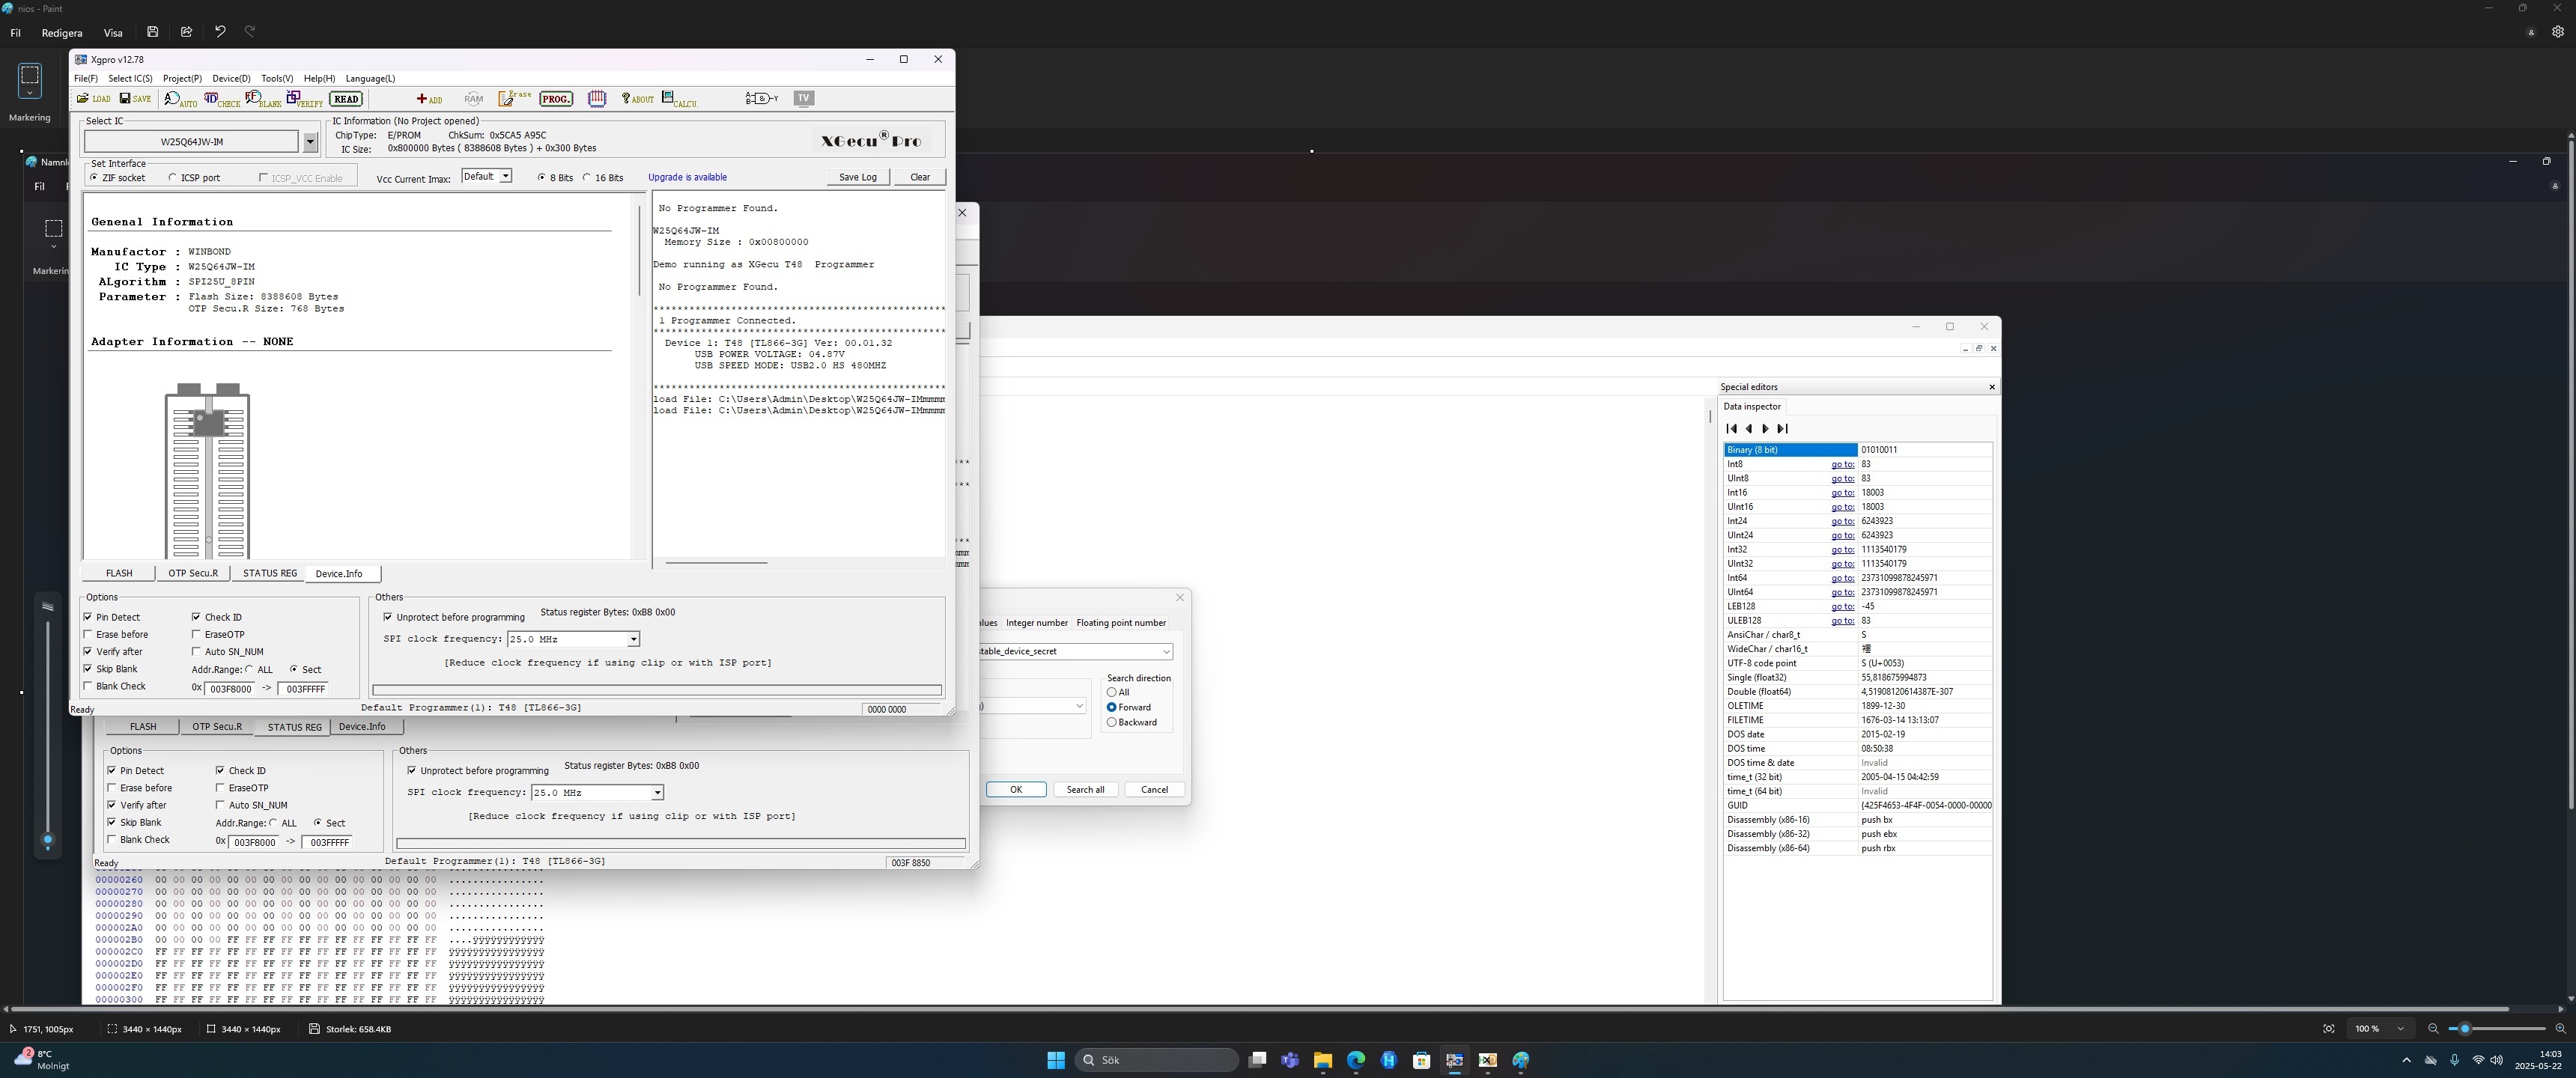The width and height of the screenshot is (2576, 1078).
Task: Click the SAVE icon in Xgpro toolbar
Action: [x=135, y=98]
